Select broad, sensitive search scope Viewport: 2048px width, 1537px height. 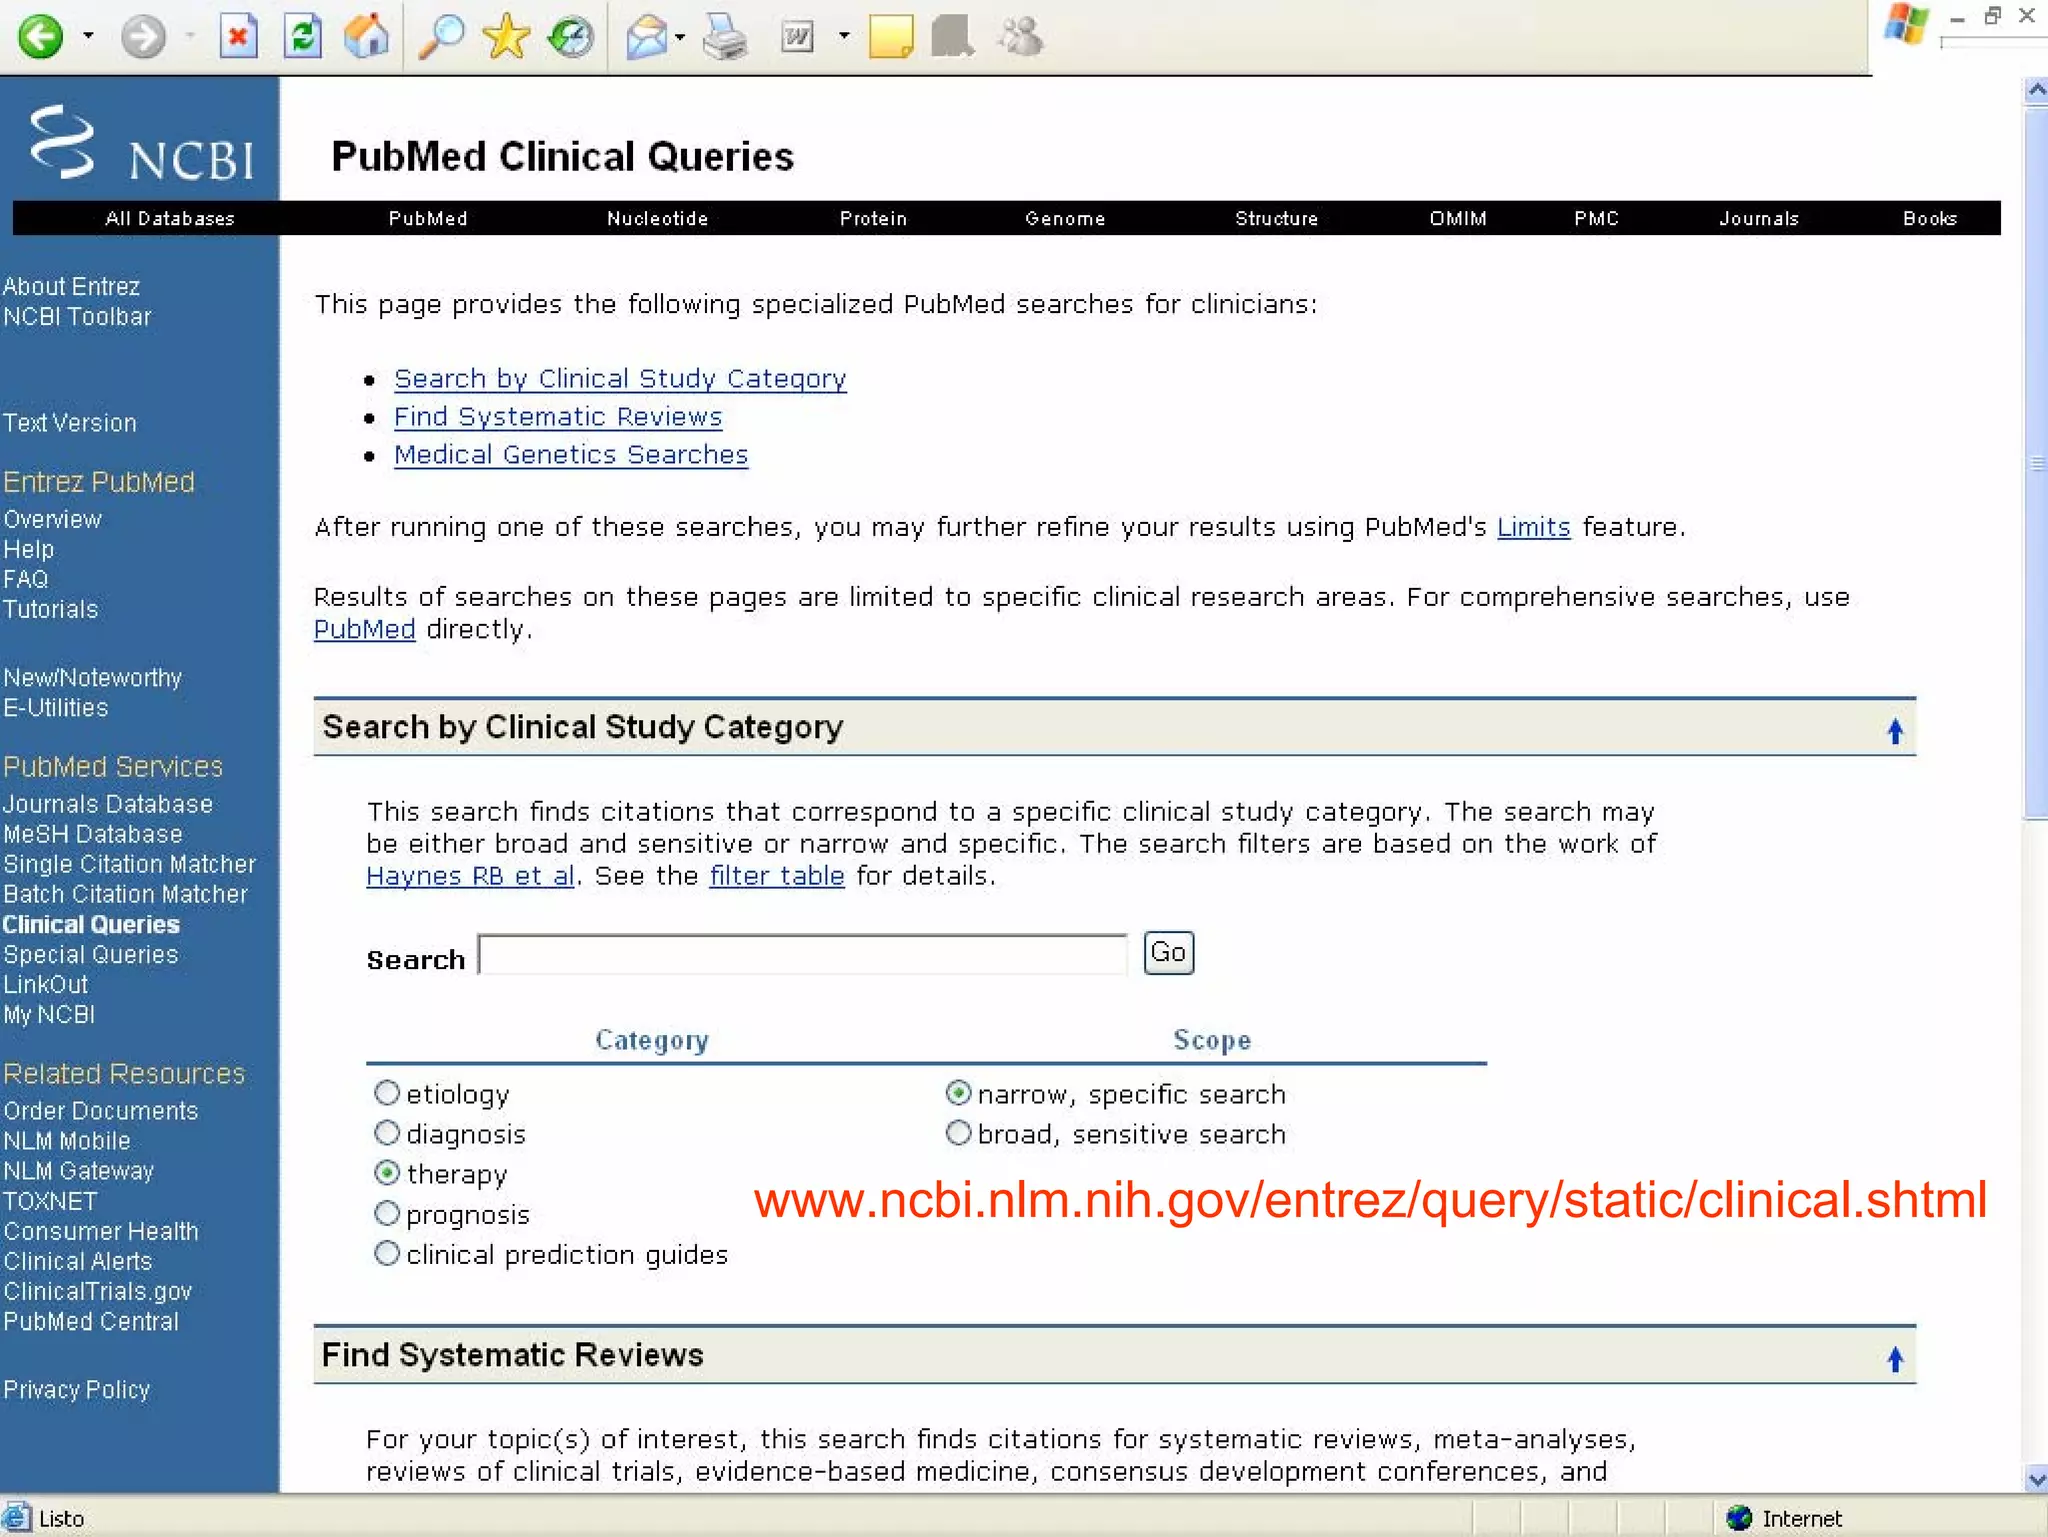pyautogui.click(x=958, y=1133)
